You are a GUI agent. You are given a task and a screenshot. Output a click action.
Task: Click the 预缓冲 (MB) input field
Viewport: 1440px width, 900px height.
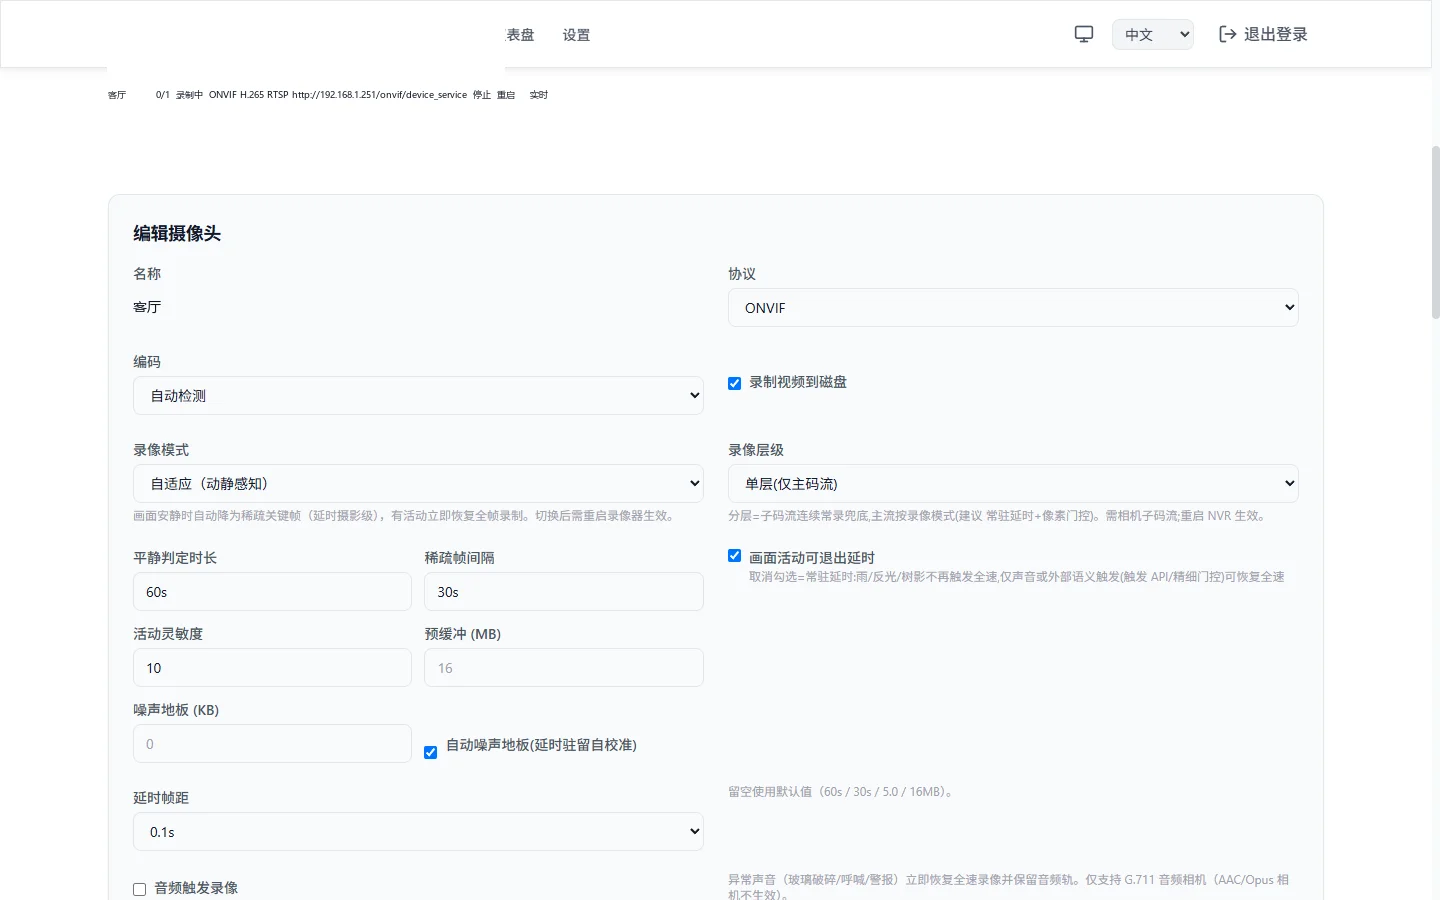[x=564, y=668]
